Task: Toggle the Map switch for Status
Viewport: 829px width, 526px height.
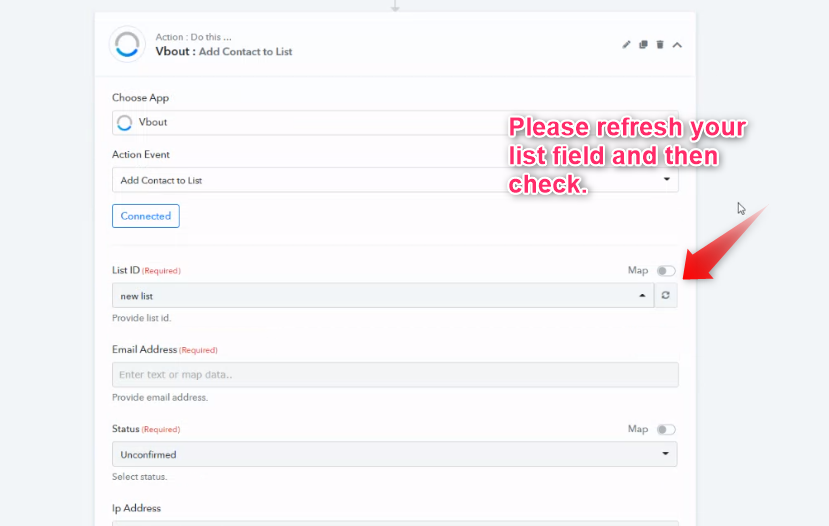Action: pyautogui.click(x=666, y=429)
